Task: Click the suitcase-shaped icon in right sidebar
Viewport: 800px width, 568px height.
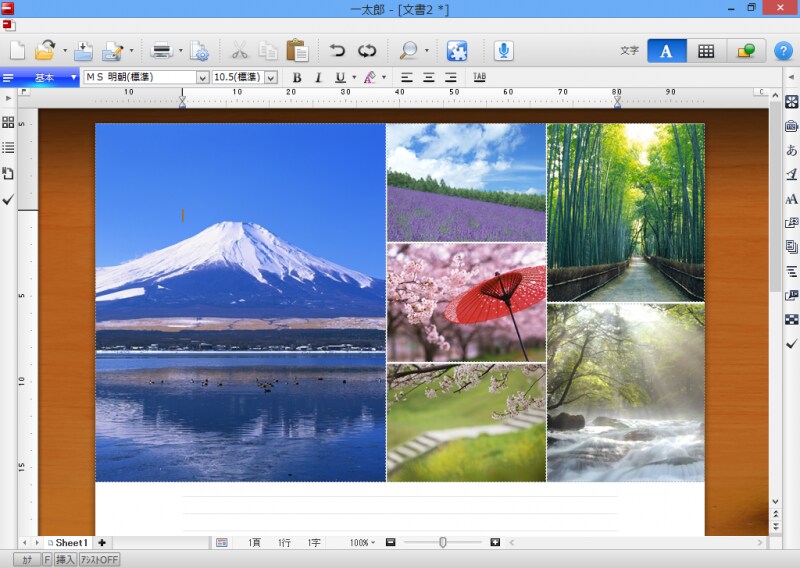Action: (x=791, y=126)
